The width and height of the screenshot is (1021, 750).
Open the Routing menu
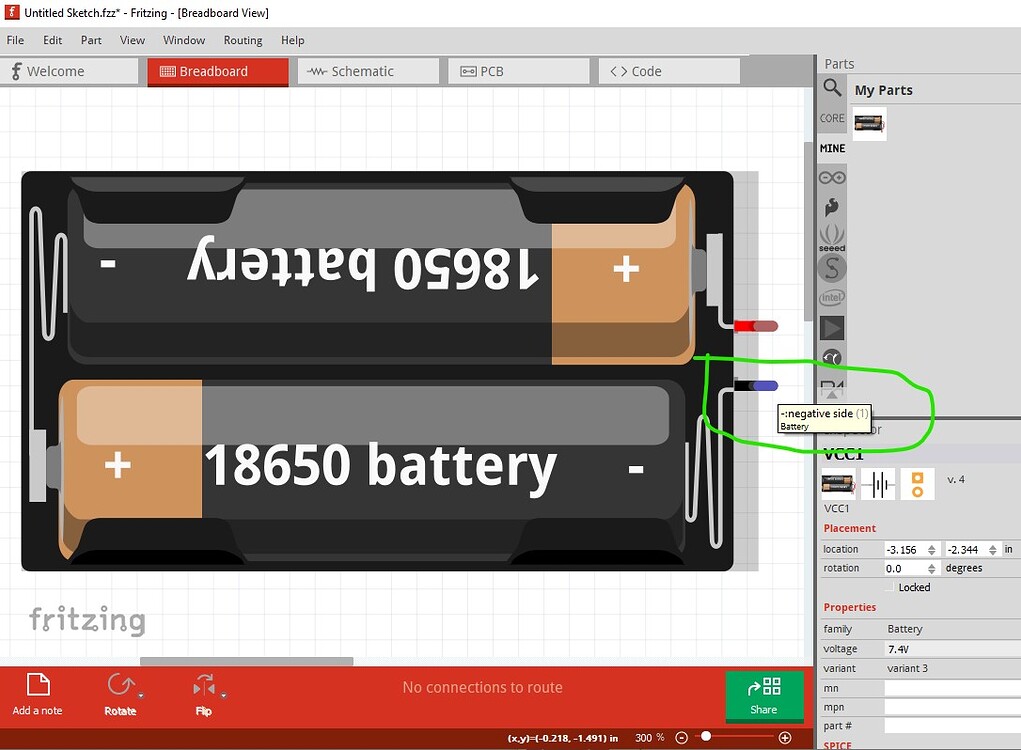(x=243, y=40)
